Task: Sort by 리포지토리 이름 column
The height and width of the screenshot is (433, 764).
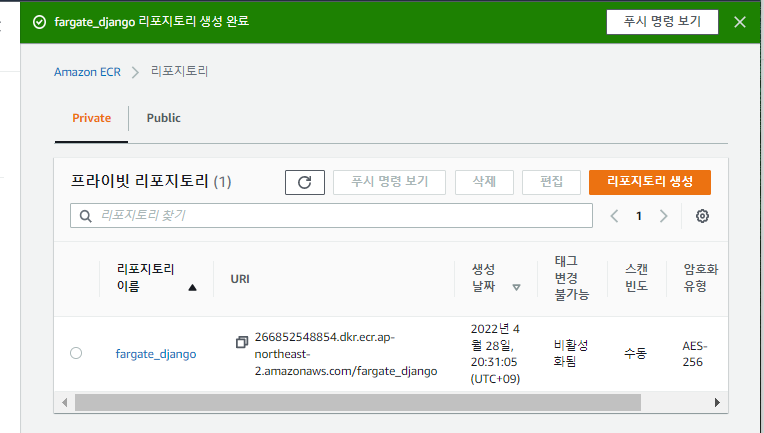Action: point(156,278)
